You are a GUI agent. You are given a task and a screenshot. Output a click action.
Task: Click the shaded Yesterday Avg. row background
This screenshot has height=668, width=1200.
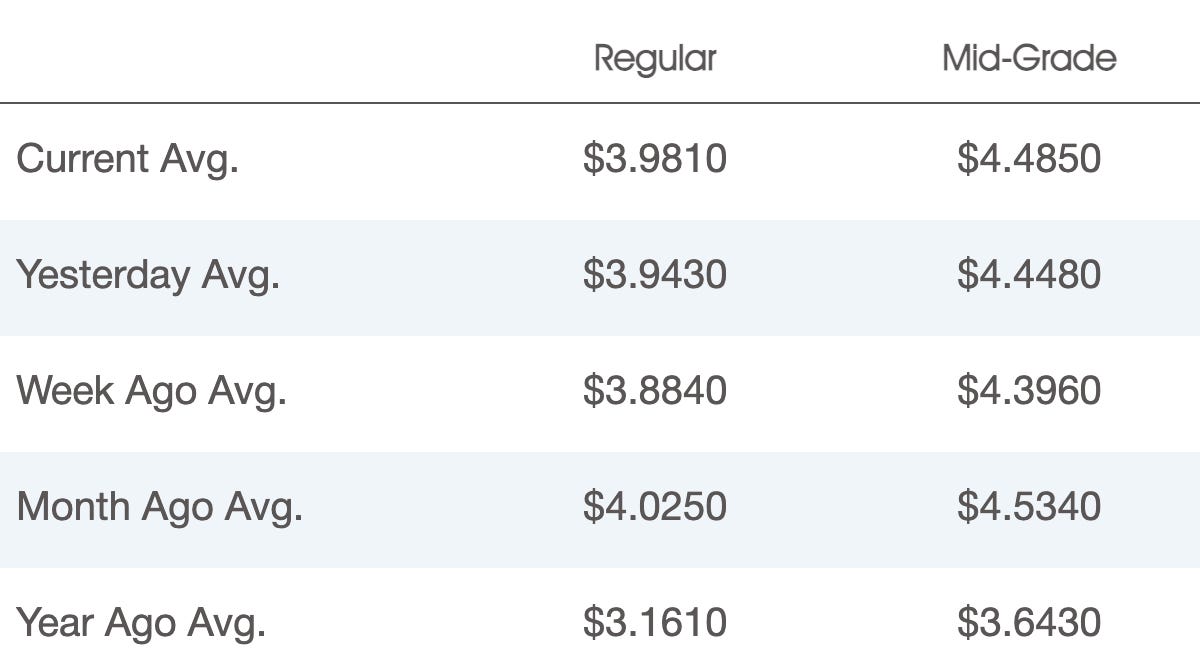coord(600,278)
